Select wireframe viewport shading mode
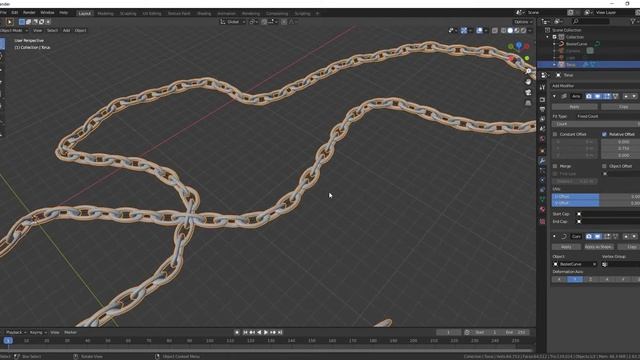Screen dimensions: 640x360 point(503,31)
